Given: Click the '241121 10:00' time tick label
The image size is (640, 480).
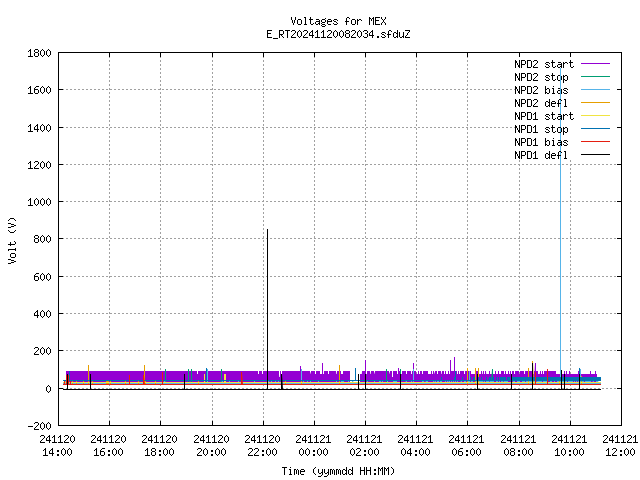Looking at the screenshot, I should tap(569, 446).
